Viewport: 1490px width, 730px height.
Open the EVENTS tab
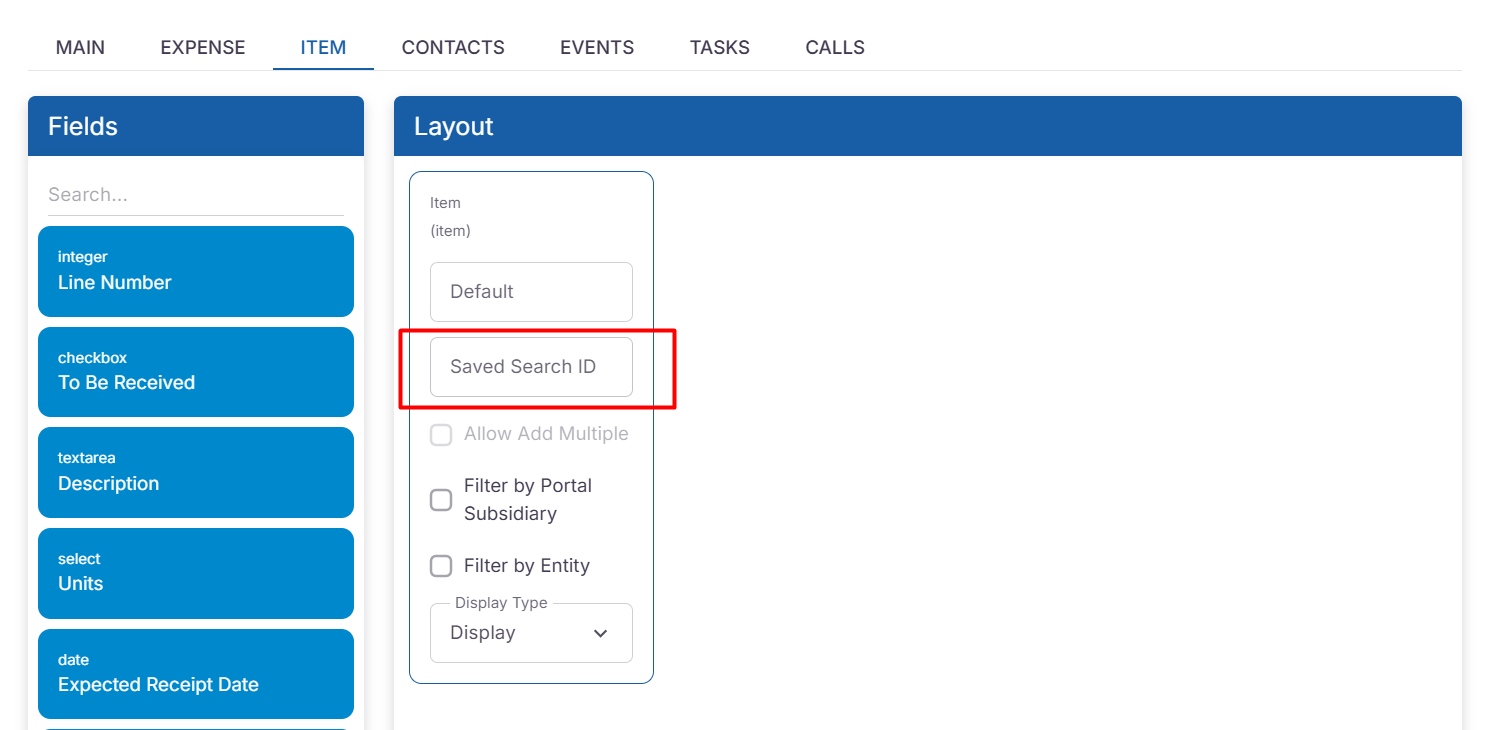pyautogui.click(x=597, y=47)
